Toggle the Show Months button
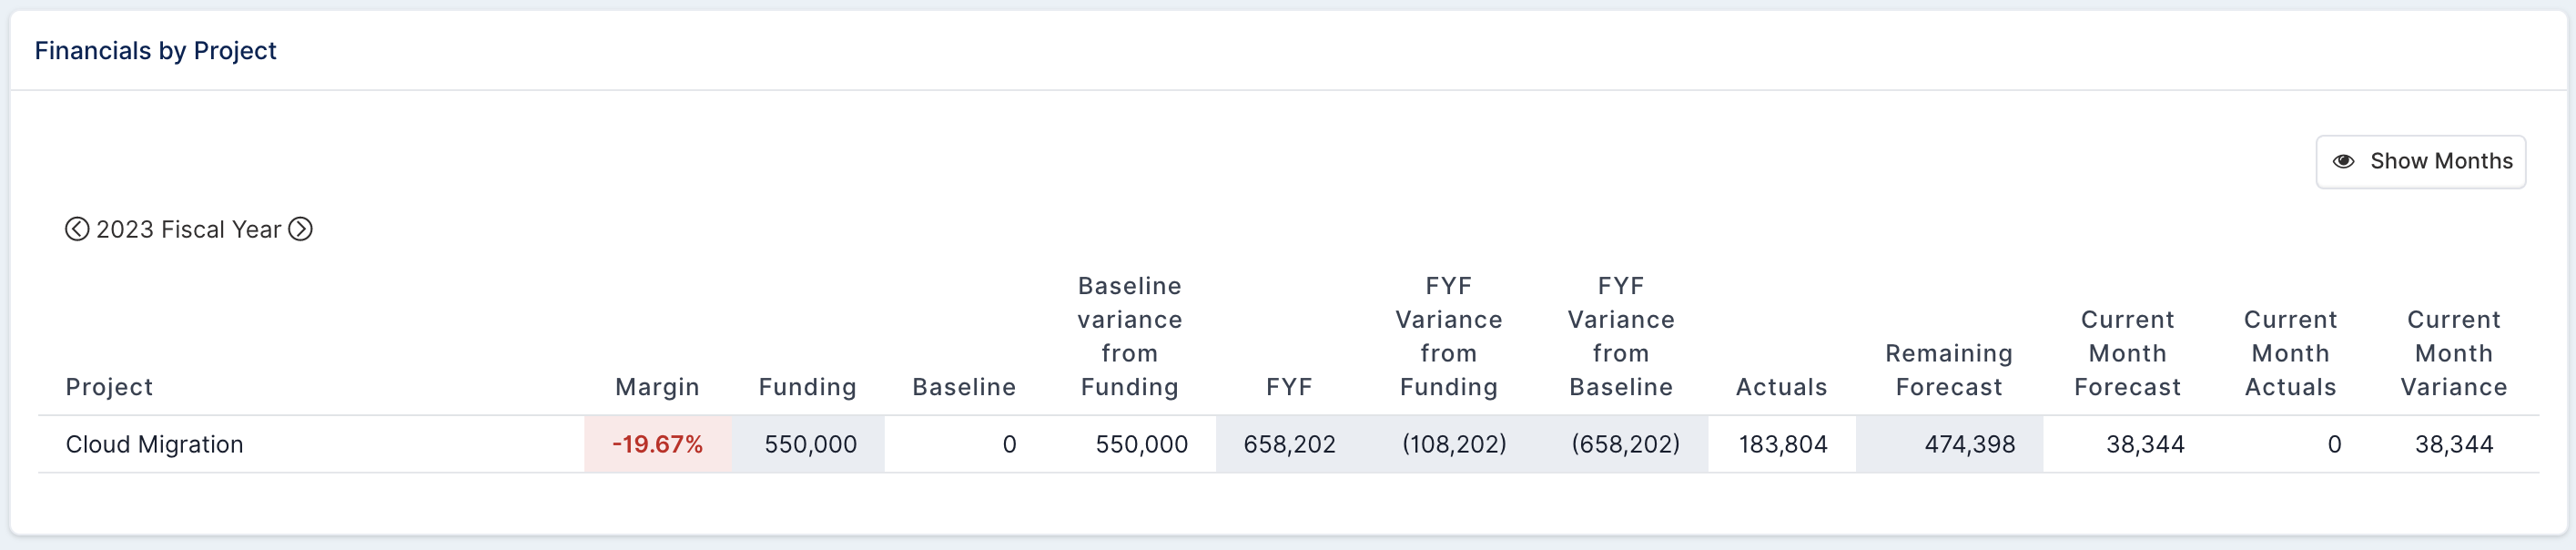 pyautogui.click(x=2420, y=161)
